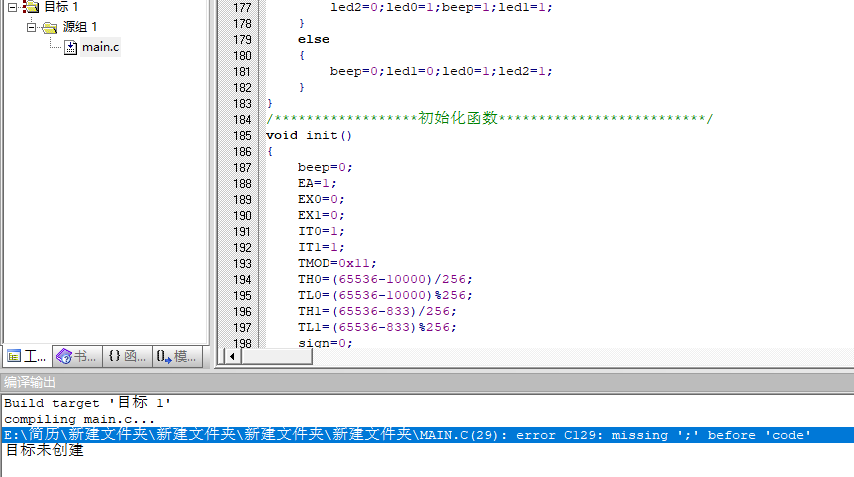Click the 目标未创建 output line
Viewport: 854px width, 477px height.
pyautogui.click(x=44, y=451)
